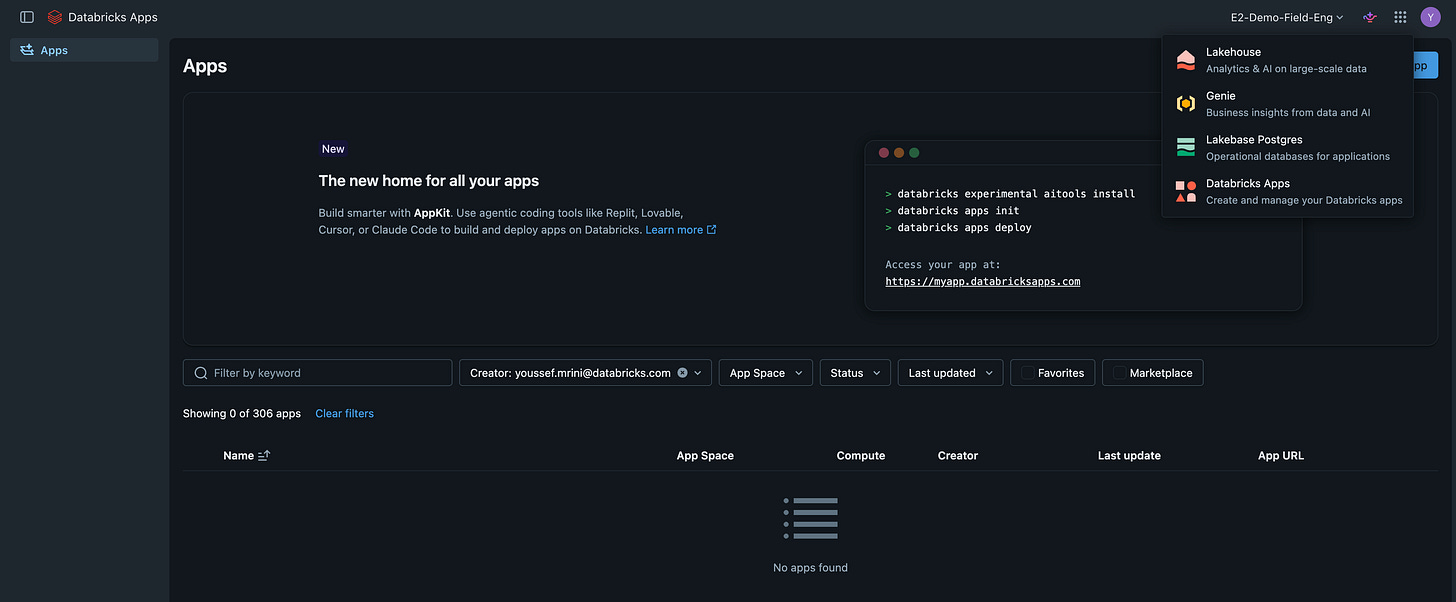
Task: Go to Apps in the sidebar
Action: (x=84, y=50)
